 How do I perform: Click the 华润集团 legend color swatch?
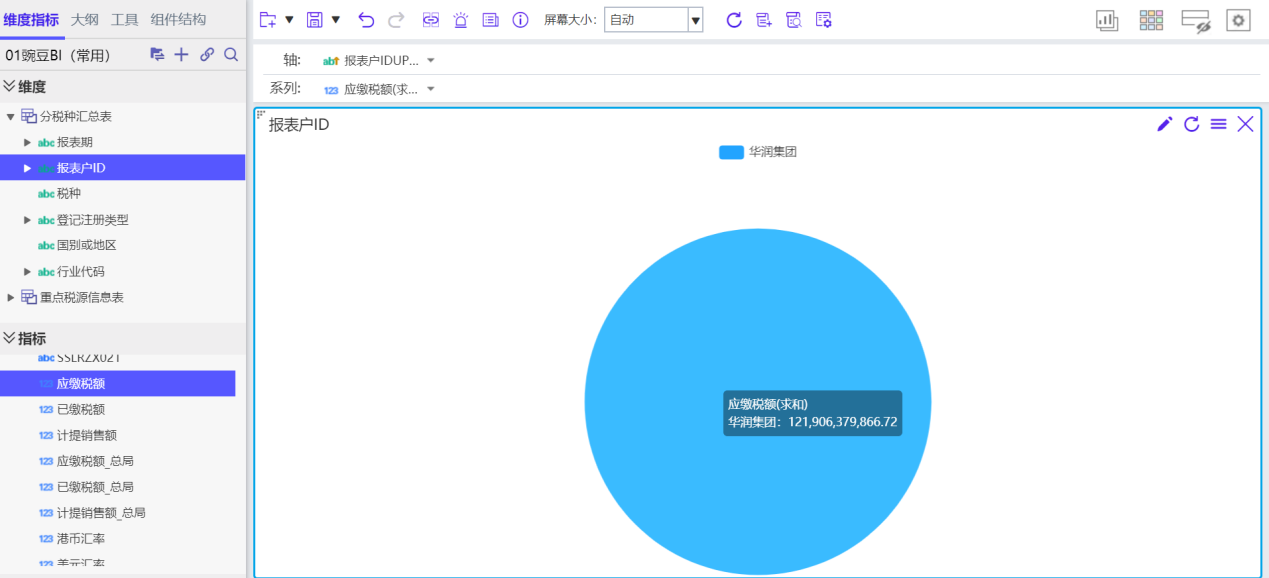[731, 152]
